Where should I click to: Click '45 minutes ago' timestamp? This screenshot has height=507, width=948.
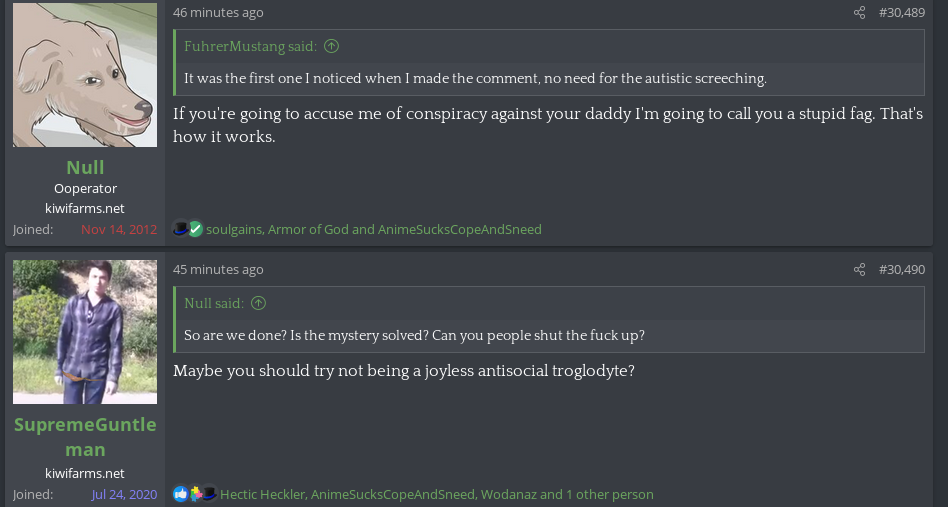[x=218, y=270]
